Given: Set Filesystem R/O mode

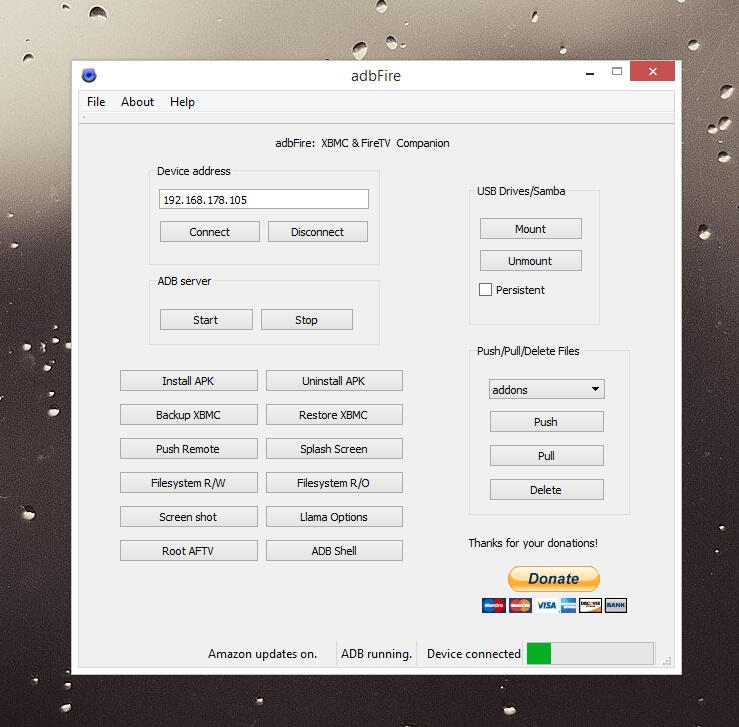Looking at the screenshot, I should click(334, 482).
